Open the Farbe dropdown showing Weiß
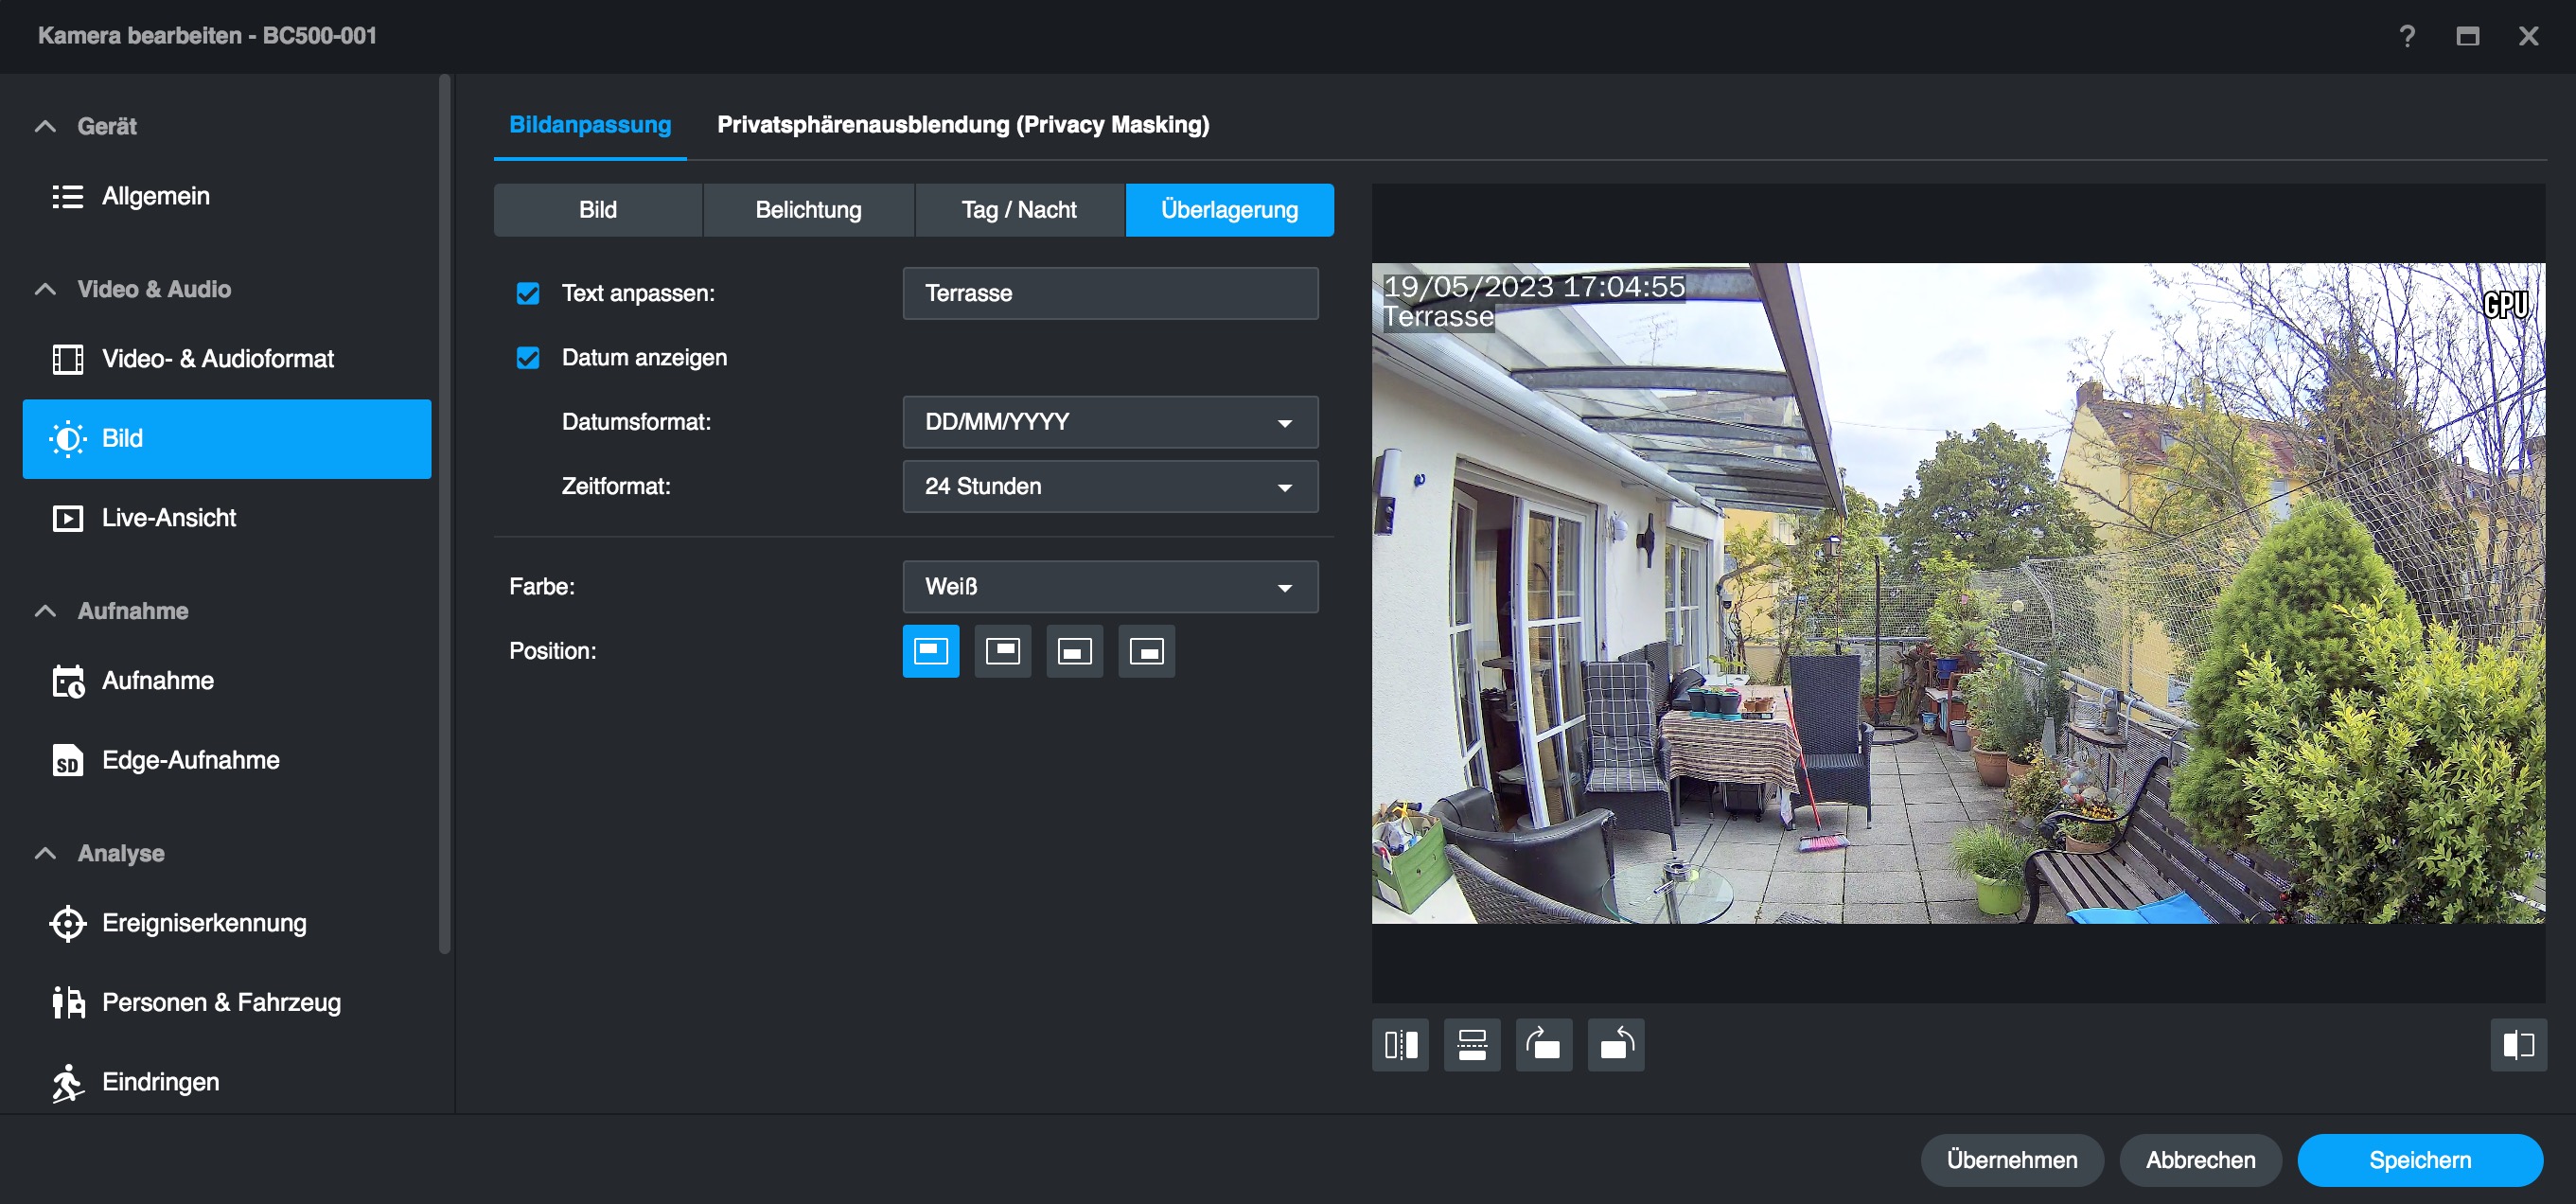 point(1110,586)
